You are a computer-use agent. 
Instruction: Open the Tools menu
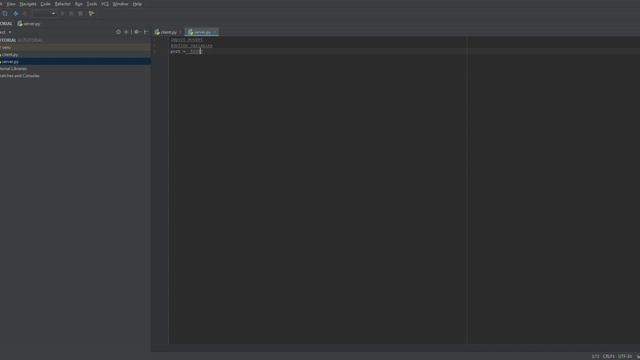pos(92,4)
